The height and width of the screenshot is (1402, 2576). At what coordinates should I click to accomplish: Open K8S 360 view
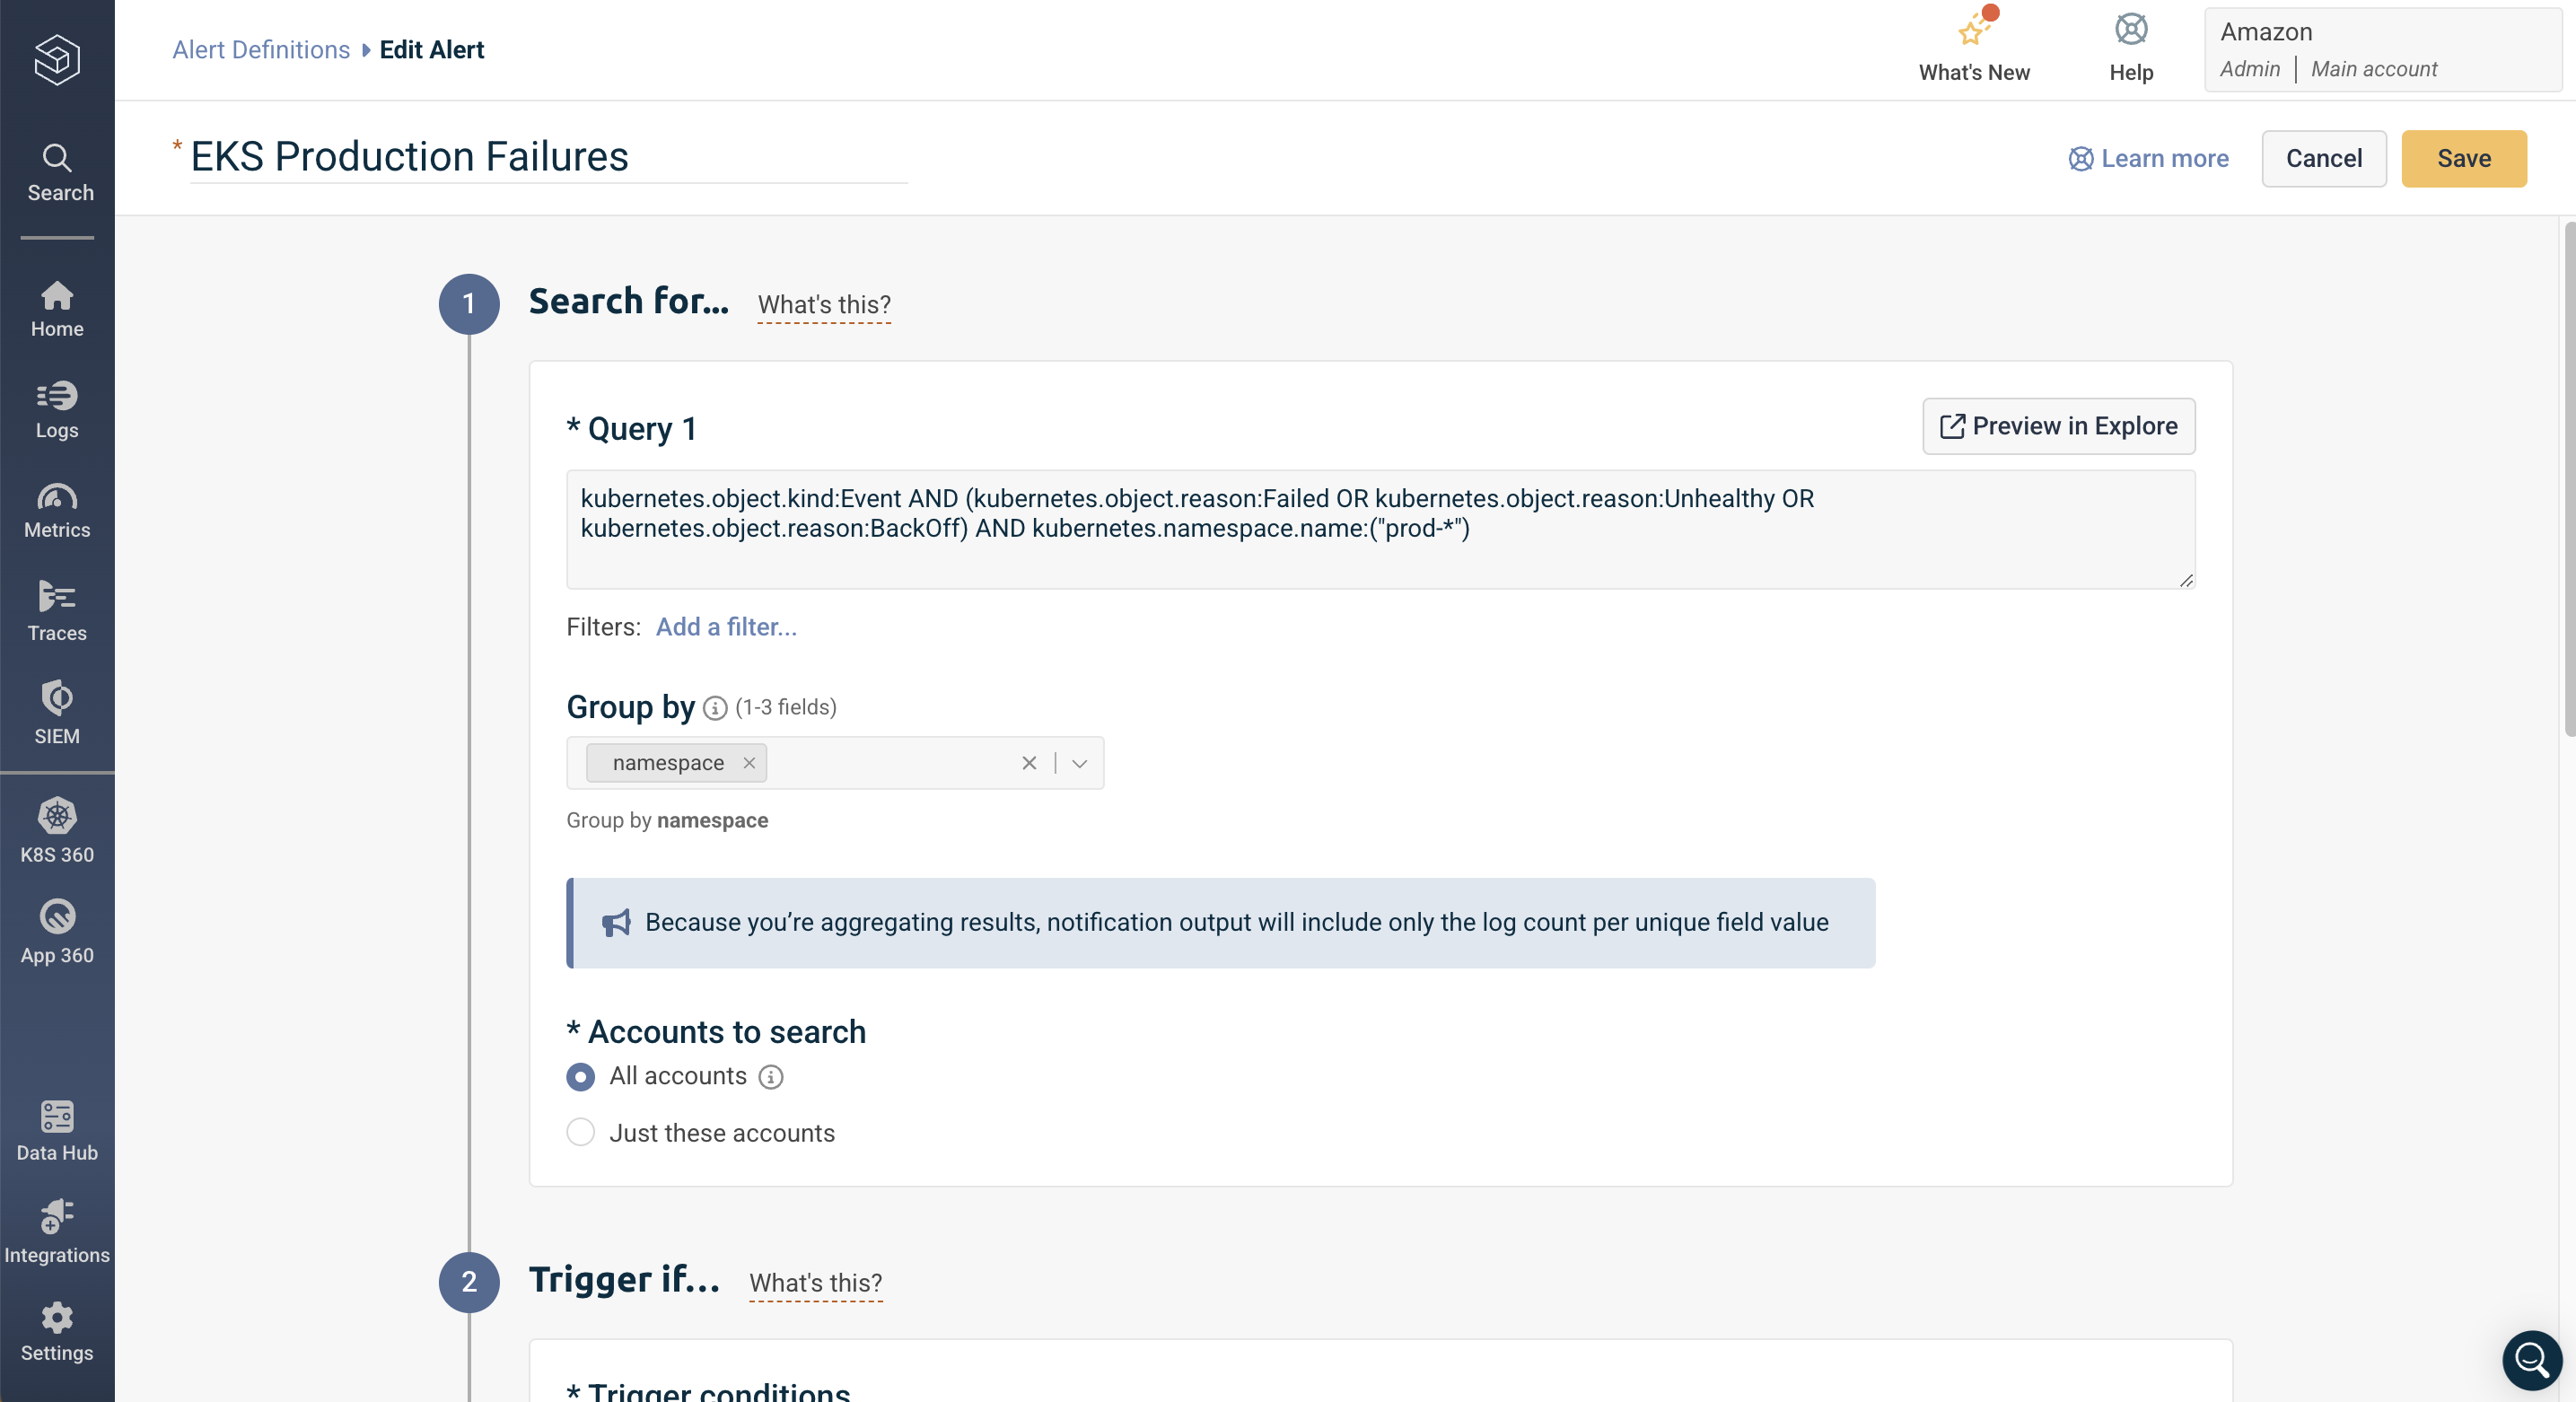click(x=56, y=831)
